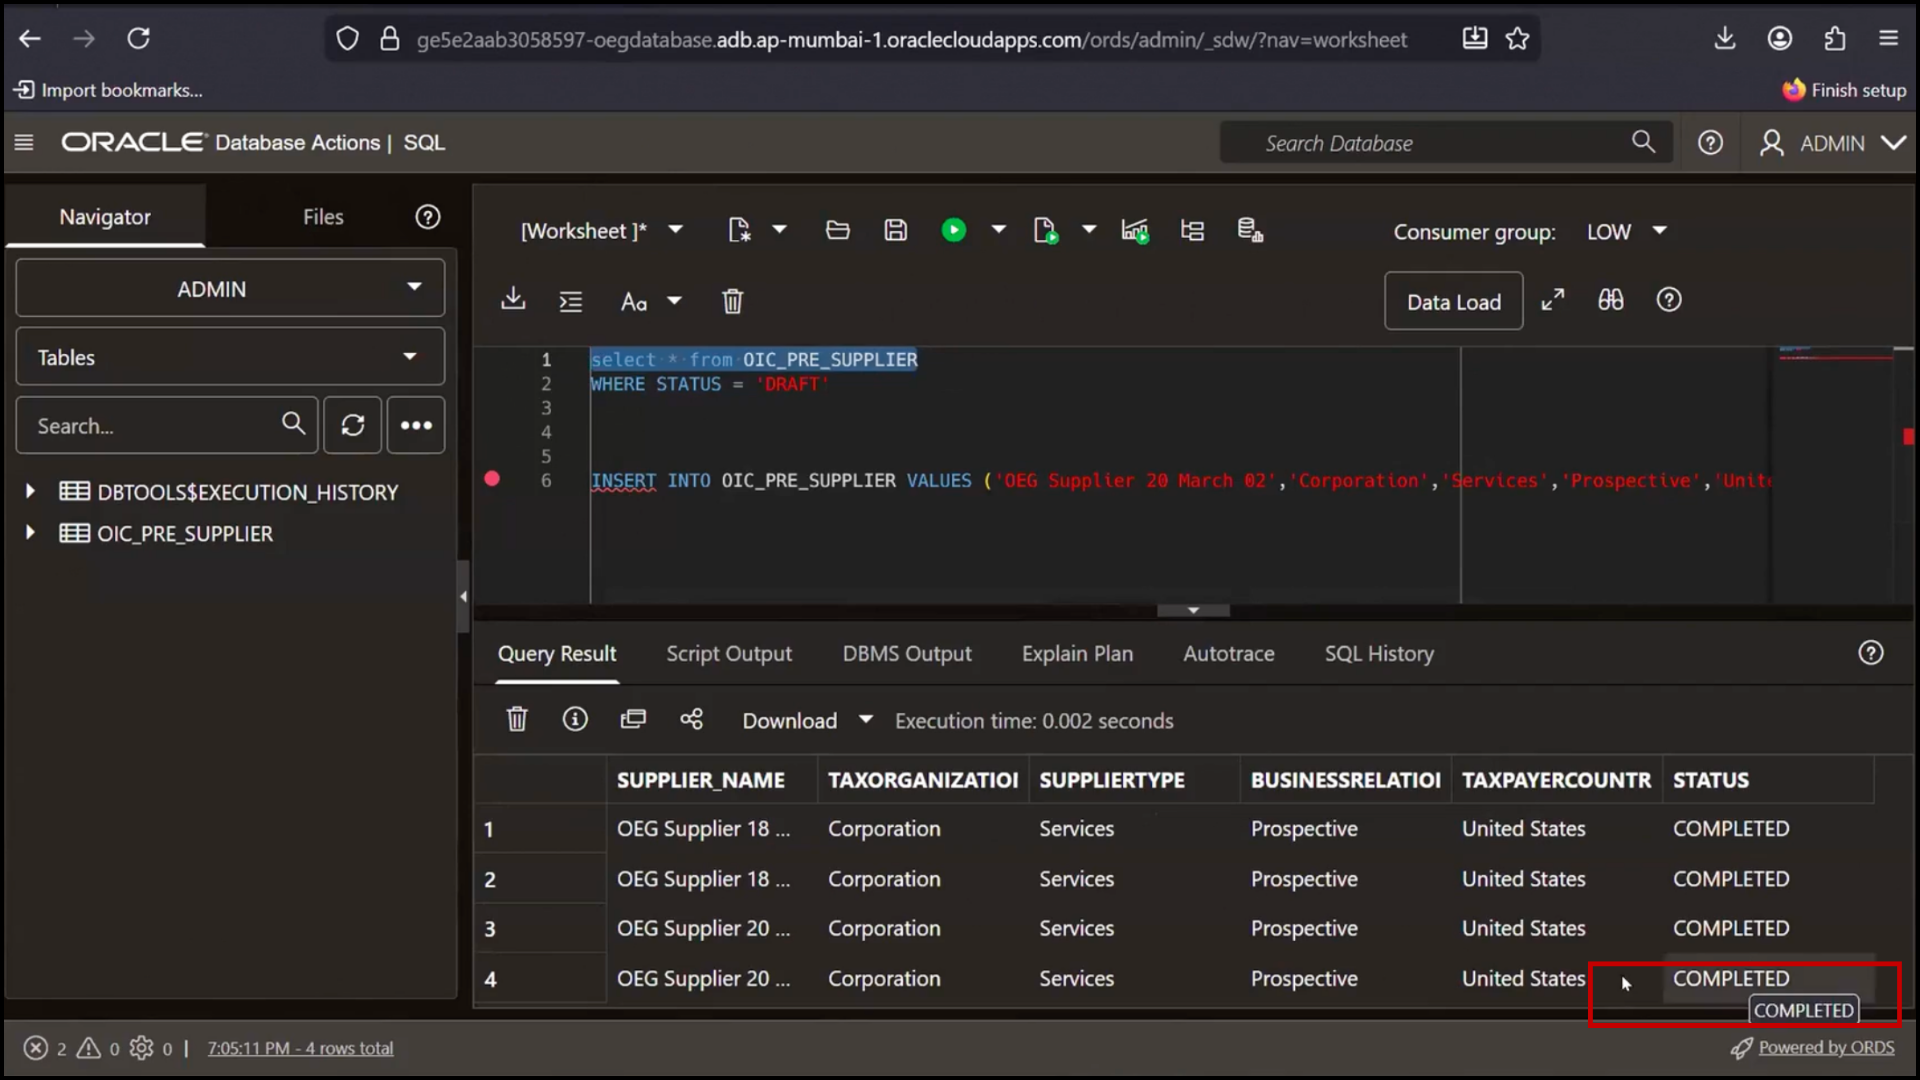The width and height of the screenshot is (1920, 1080).
Task: Open the Run Script dropdown arrow
Action: pos(1089,230)
